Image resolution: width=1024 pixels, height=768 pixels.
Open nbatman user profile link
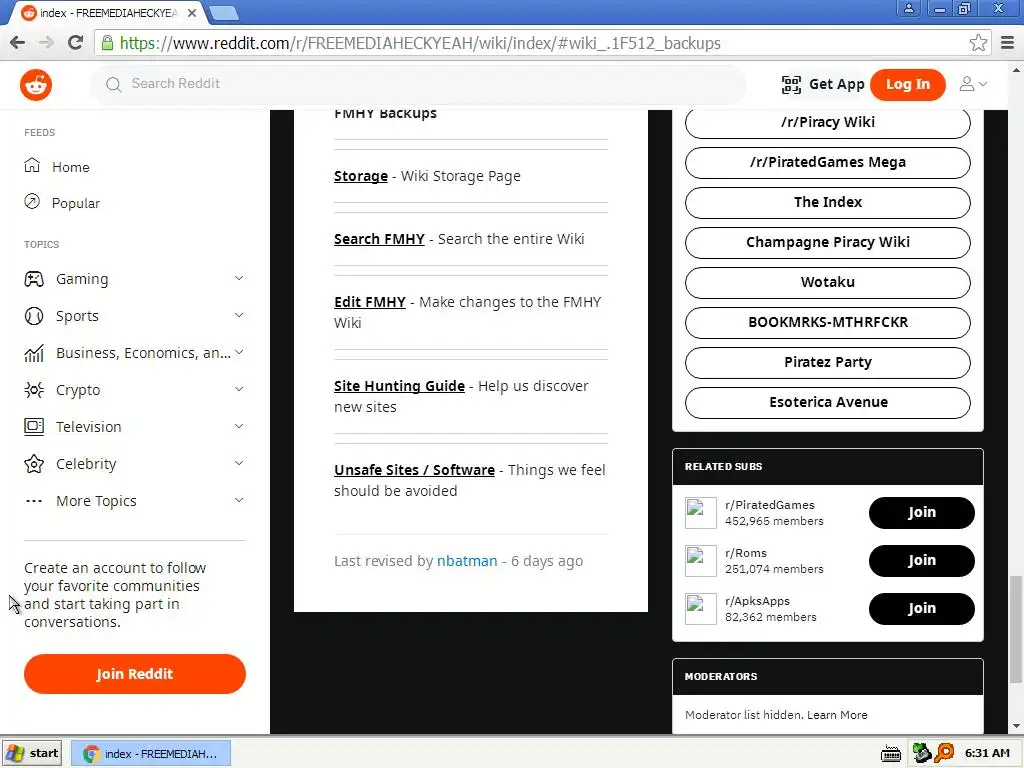click(x=467, y=561)
